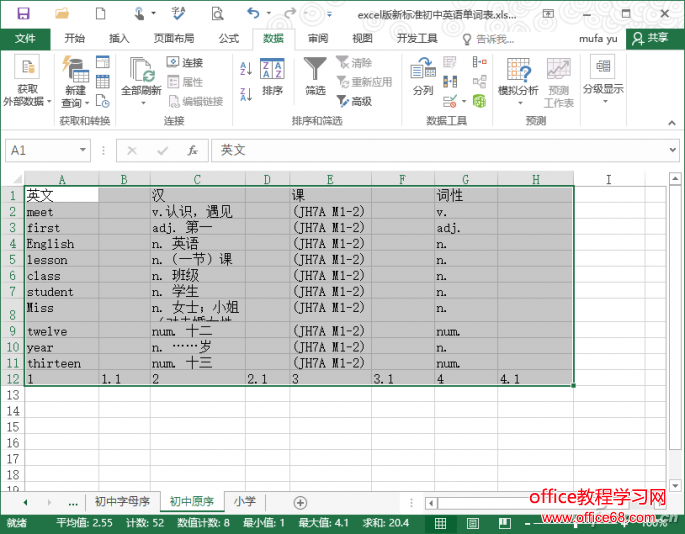Redo the last action
The image size is (685, 534).
click(x=290, y=13)
